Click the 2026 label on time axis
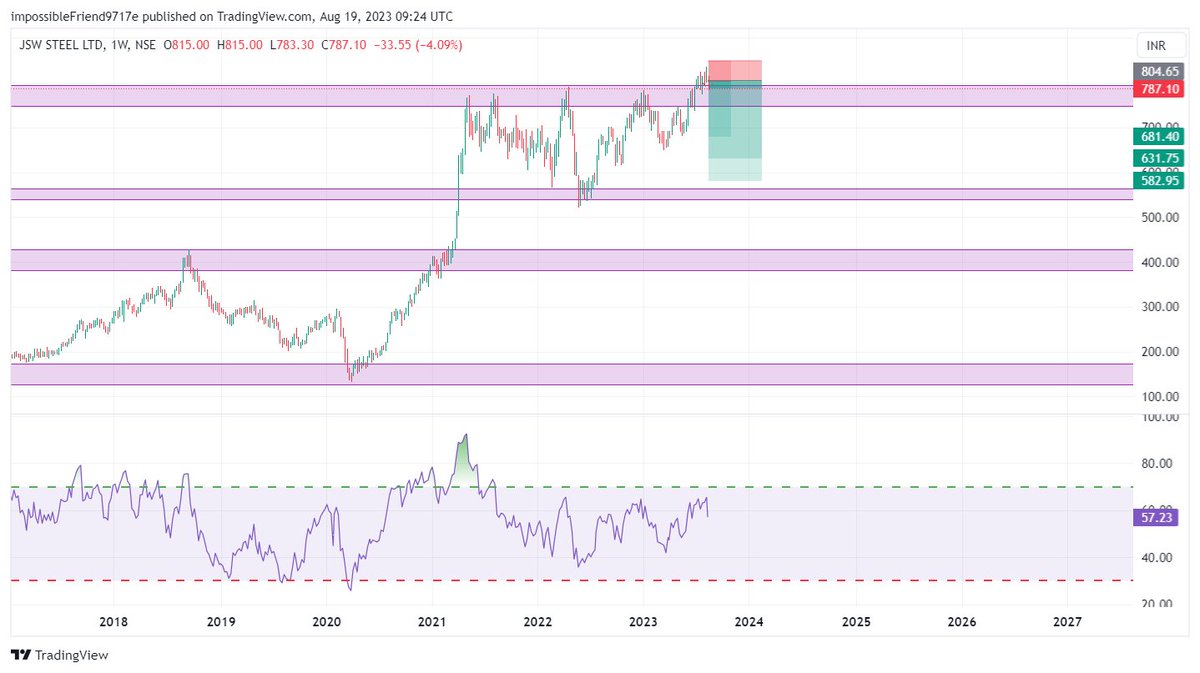The image size is (1200, 673). (x=962, y=622)
